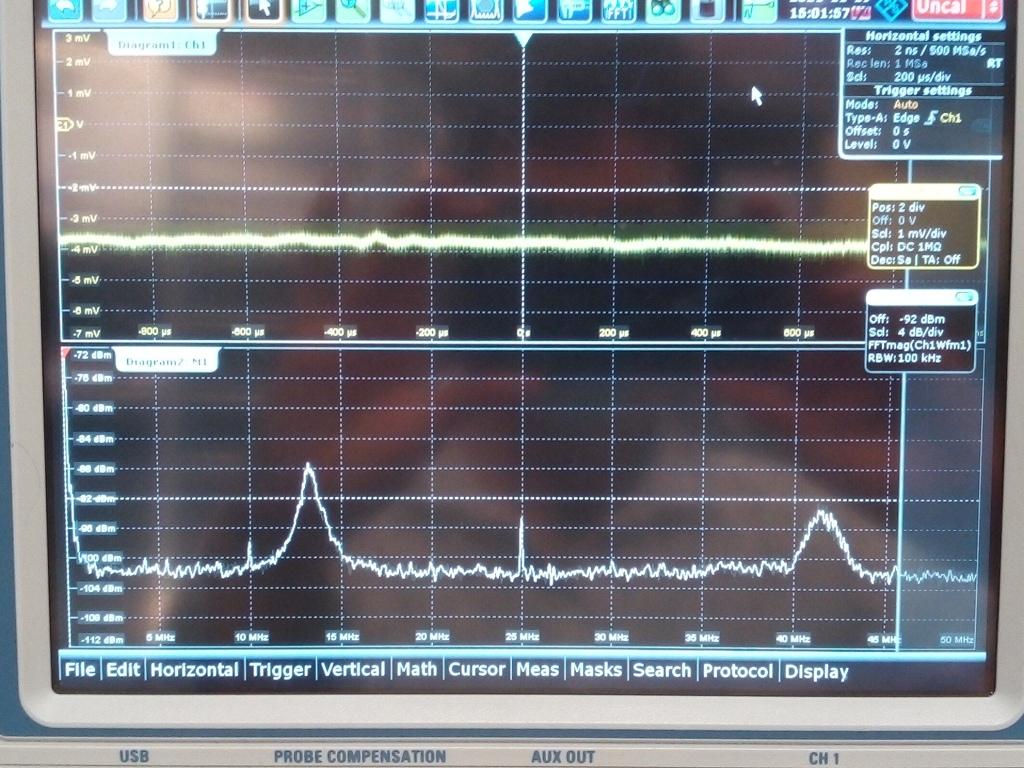Click the Undo arrow icon in toolbar
The width and height of the screenshot is (1024, 768).
(65, 9)
